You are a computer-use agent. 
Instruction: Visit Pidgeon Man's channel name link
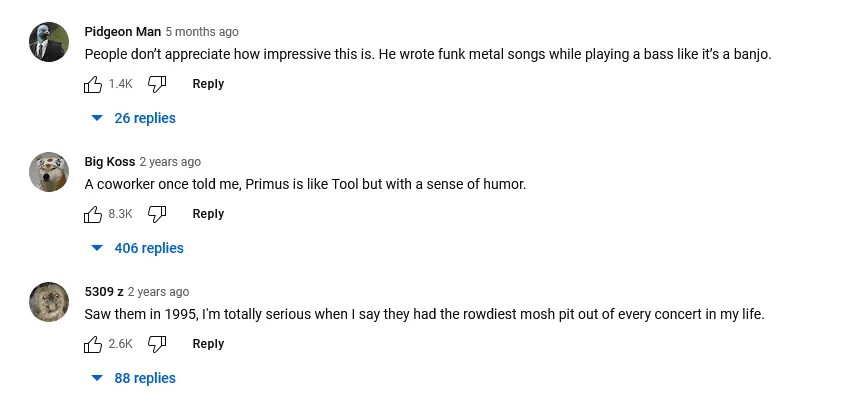[122, 32]
